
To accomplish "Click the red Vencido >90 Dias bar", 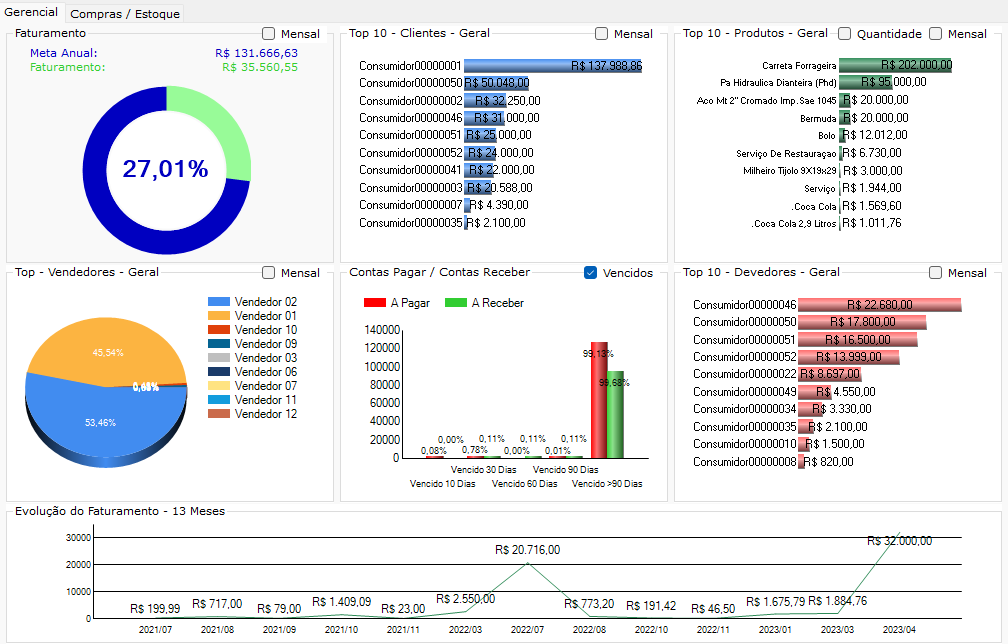I will point(599,400).
